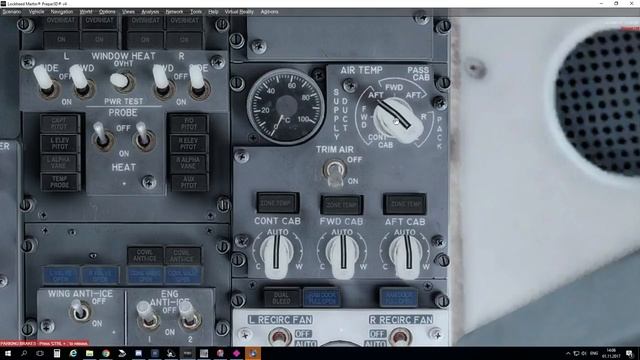640x360 pixels.
Task: Open the Add-ons menu
Action: (x=269, y=12)
